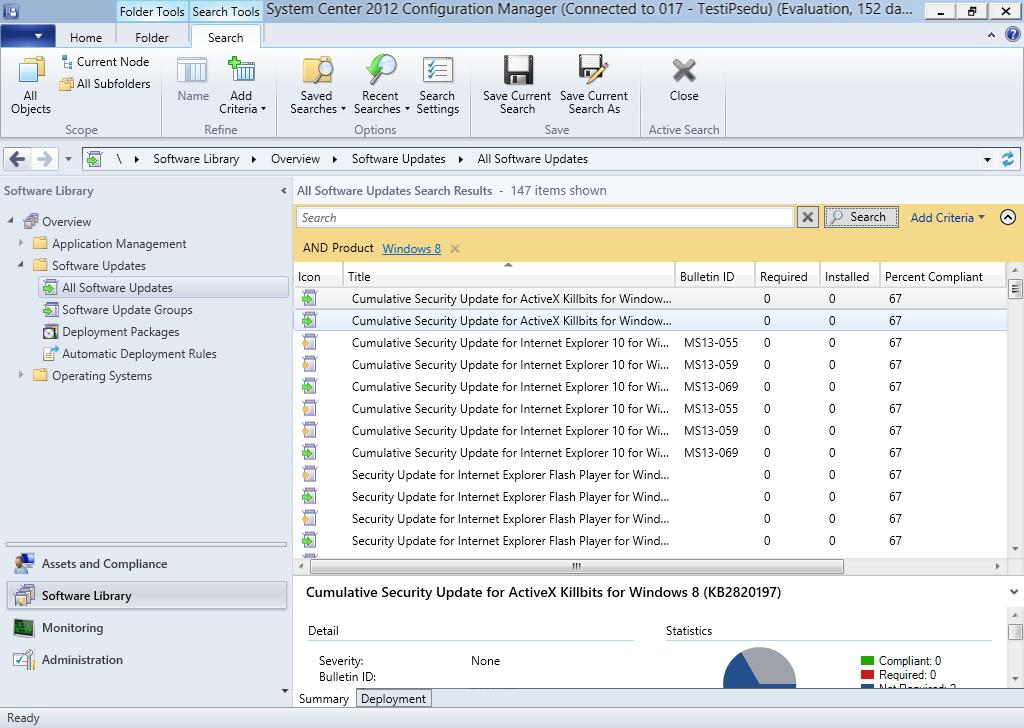Open the navigation history dropdown arrow

(68, 159)
